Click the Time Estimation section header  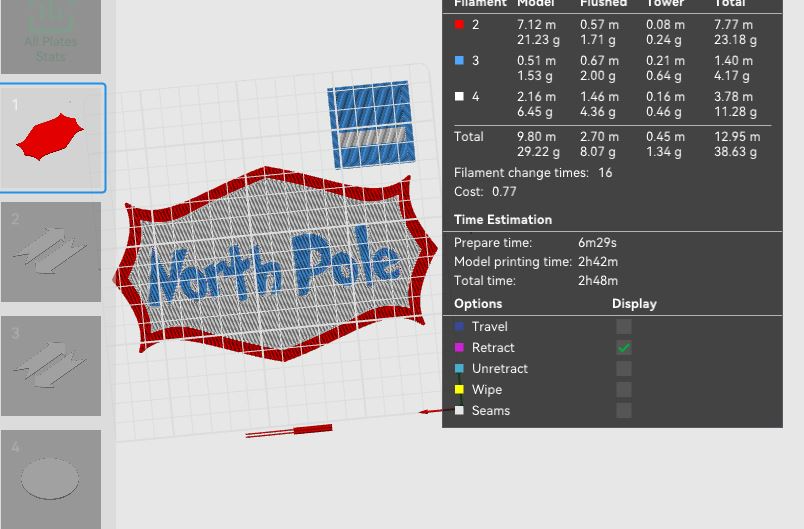[503, 219]
